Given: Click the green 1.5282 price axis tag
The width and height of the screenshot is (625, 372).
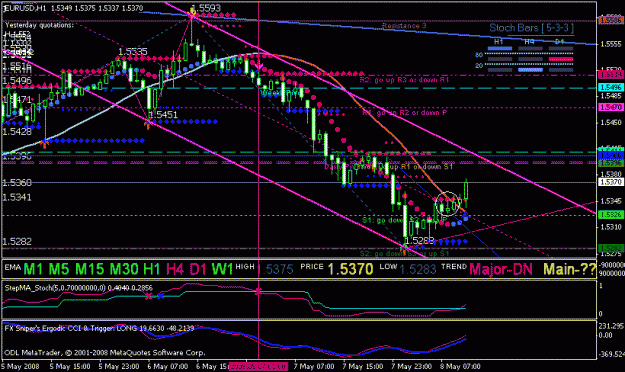Looking at the screenshot, I should coord(610,248).
